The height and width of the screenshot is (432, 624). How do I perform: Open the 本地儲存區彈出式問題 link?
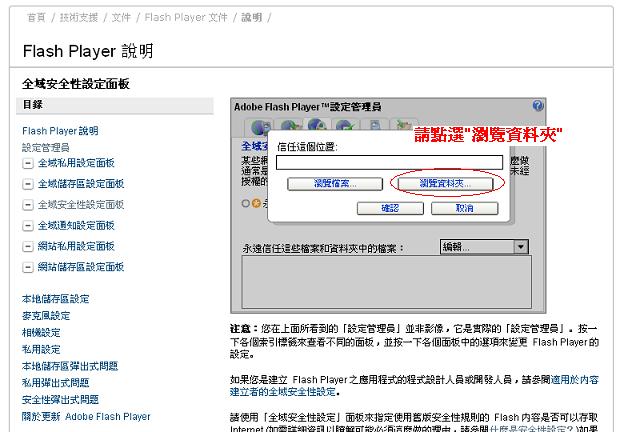pyautogui.click(x=70, y=366)
